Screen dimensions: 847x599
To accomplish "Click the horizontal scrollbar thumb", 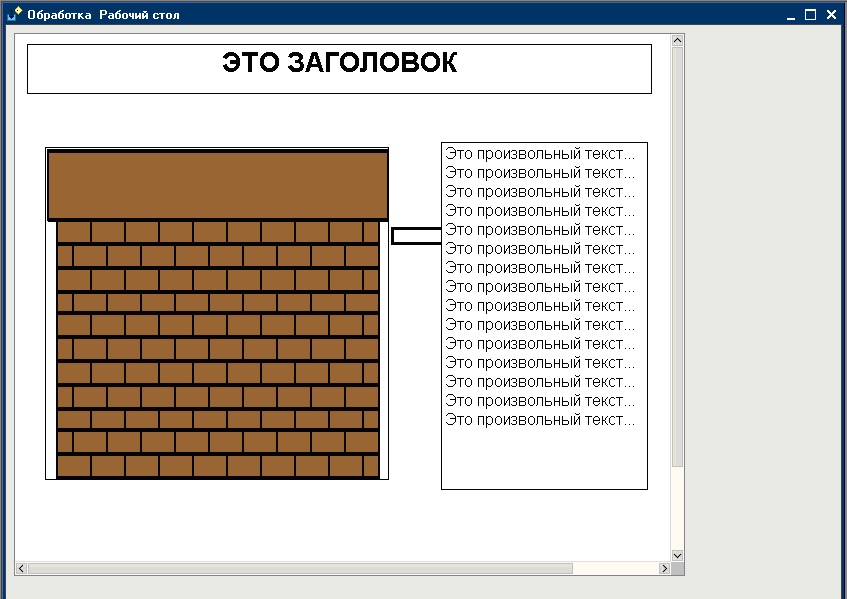I will pyautogui.click(x=300, y=568).
